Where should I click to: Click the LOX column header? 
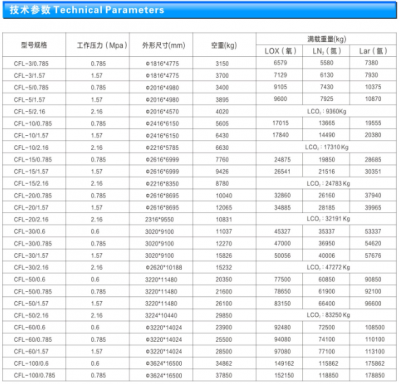point(279,51)
